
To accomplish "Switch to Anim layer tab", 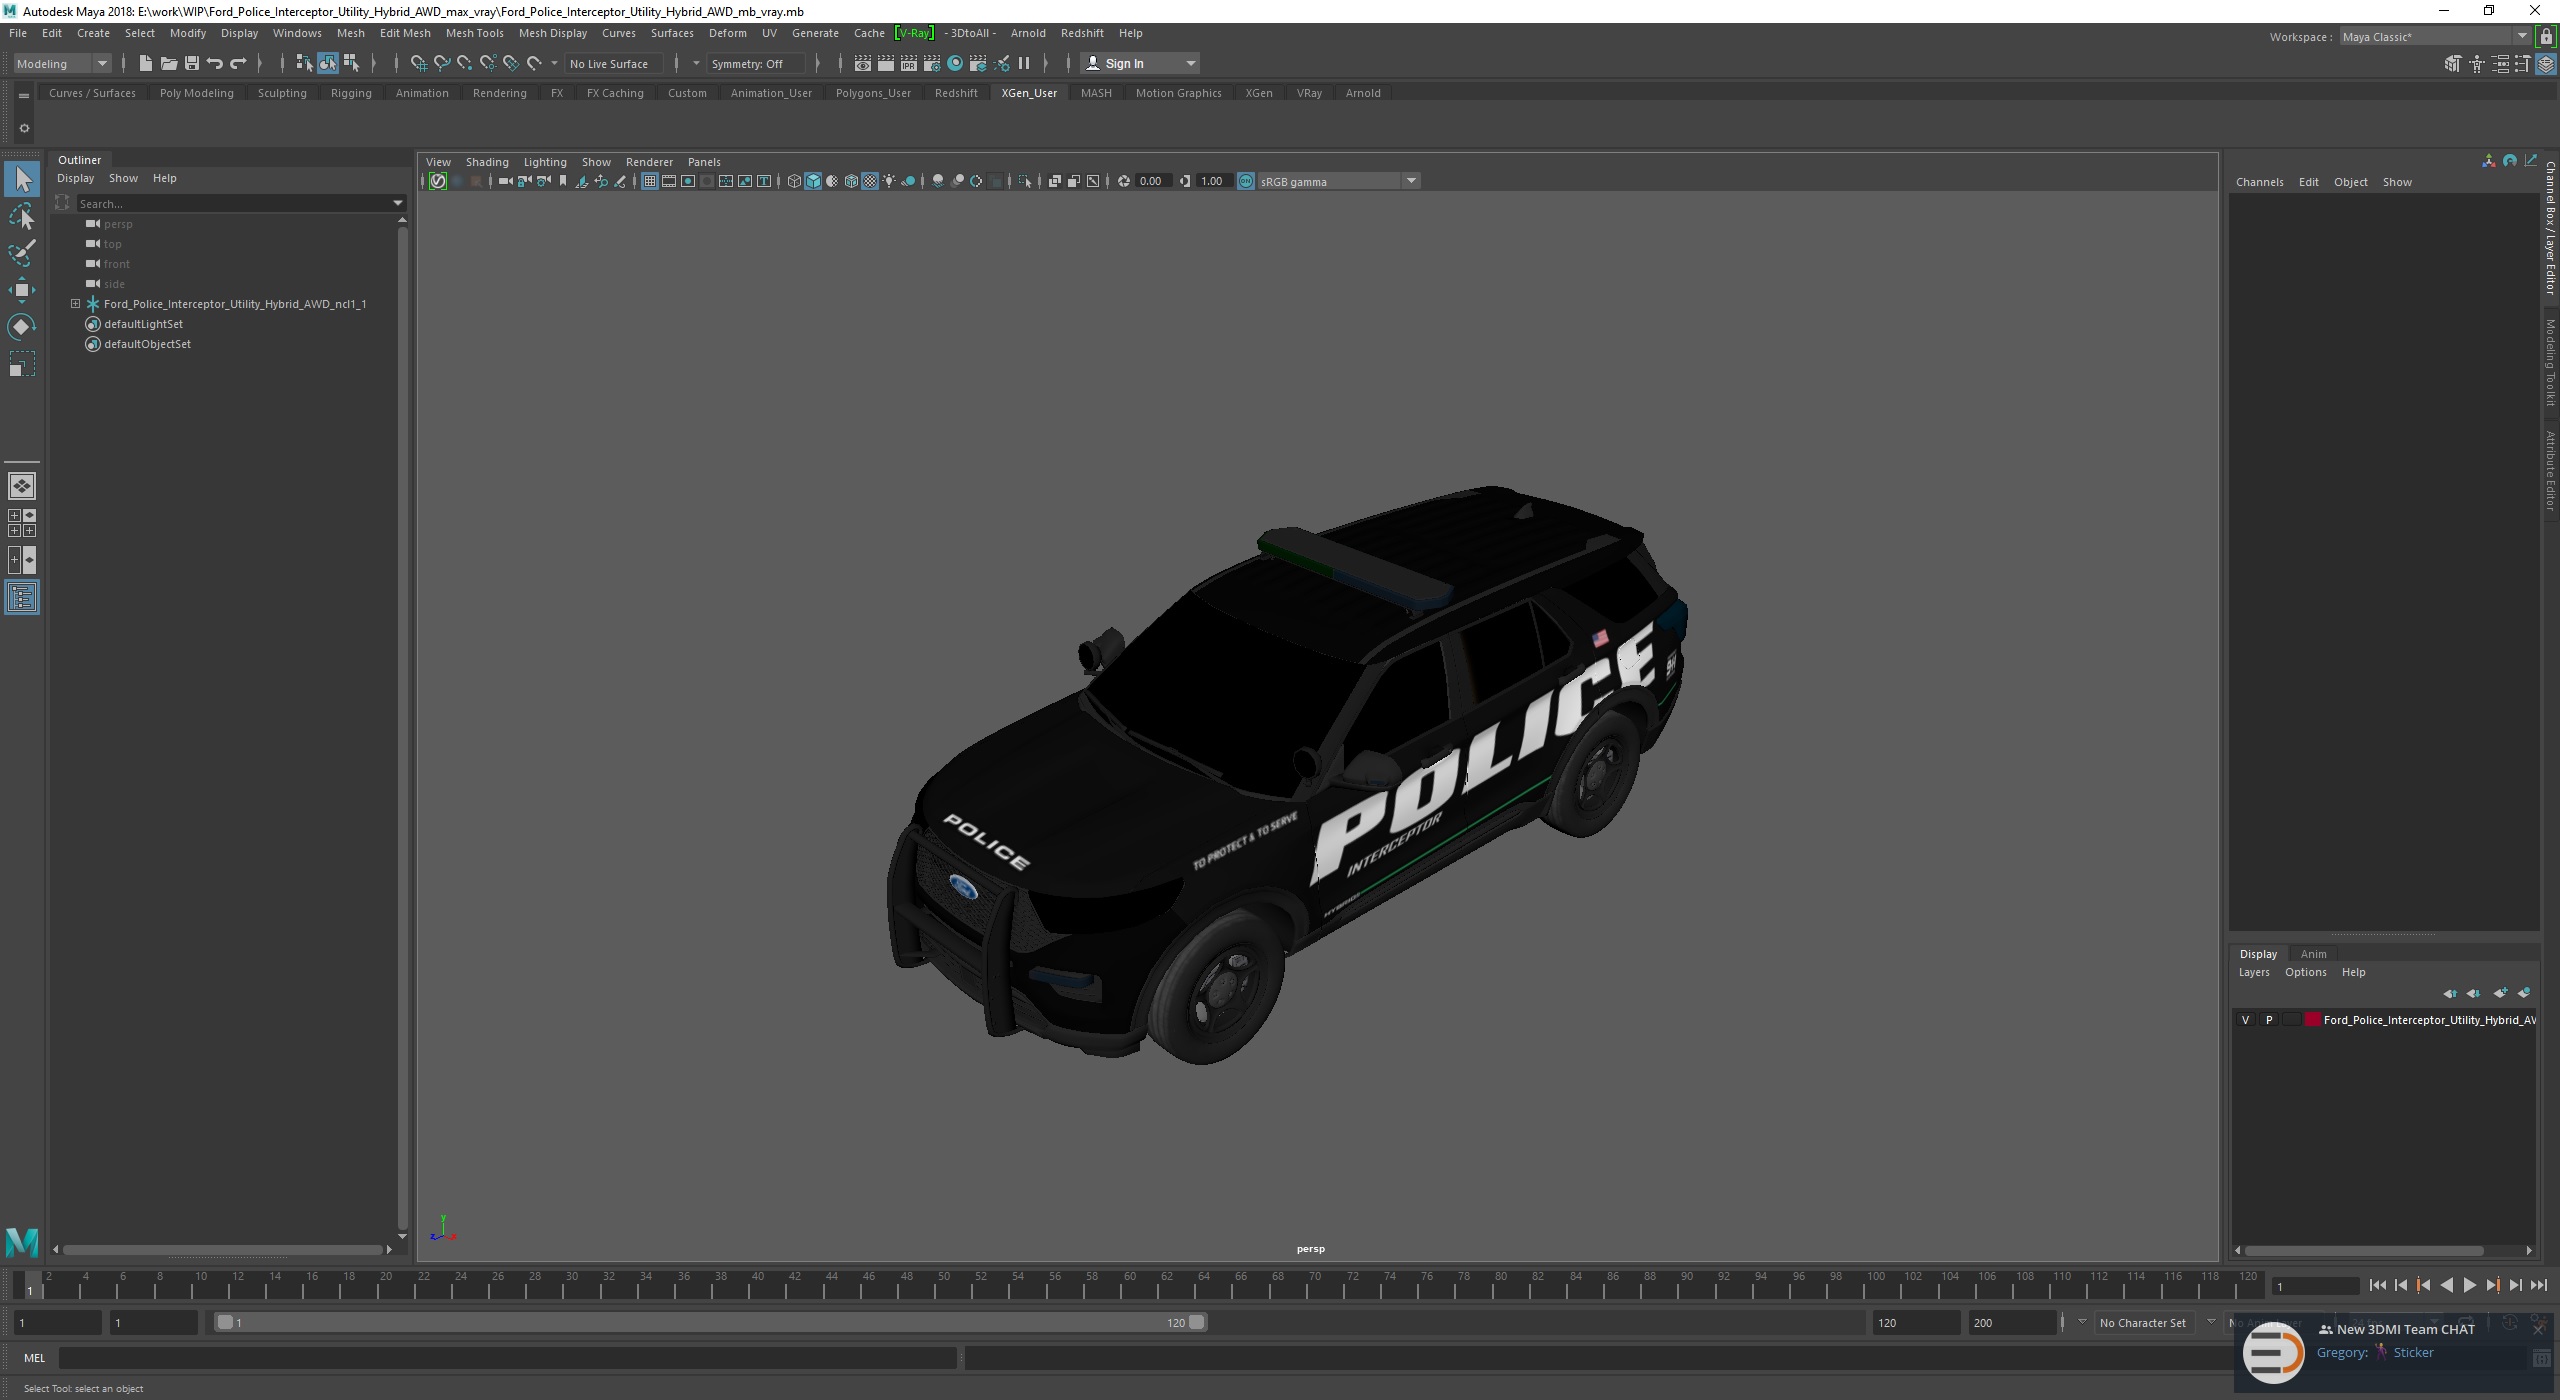I will pos(2313,954).
